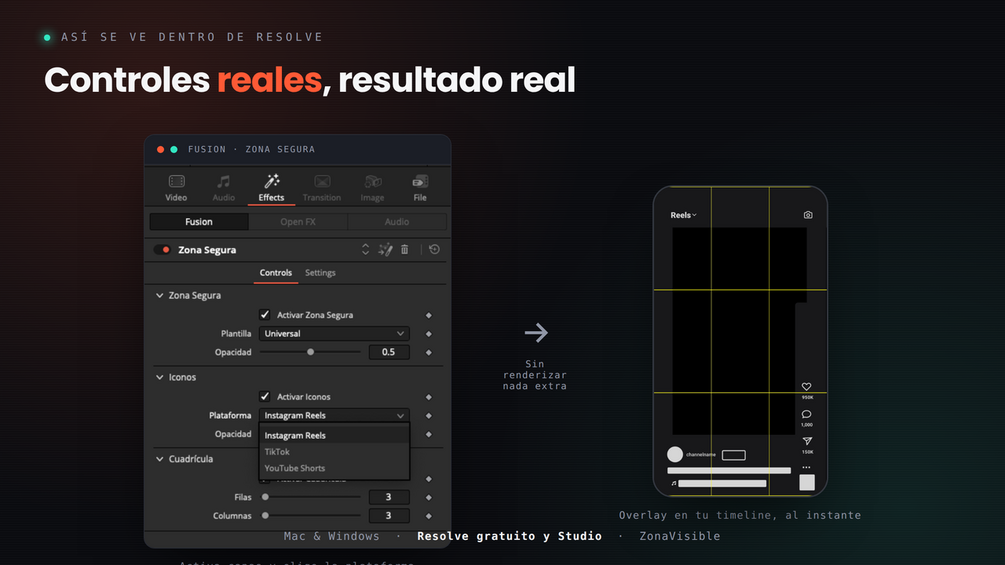Switch to the Fusion effects tab
Viewport: 1005px width, 565px height.
click(199, 222)
